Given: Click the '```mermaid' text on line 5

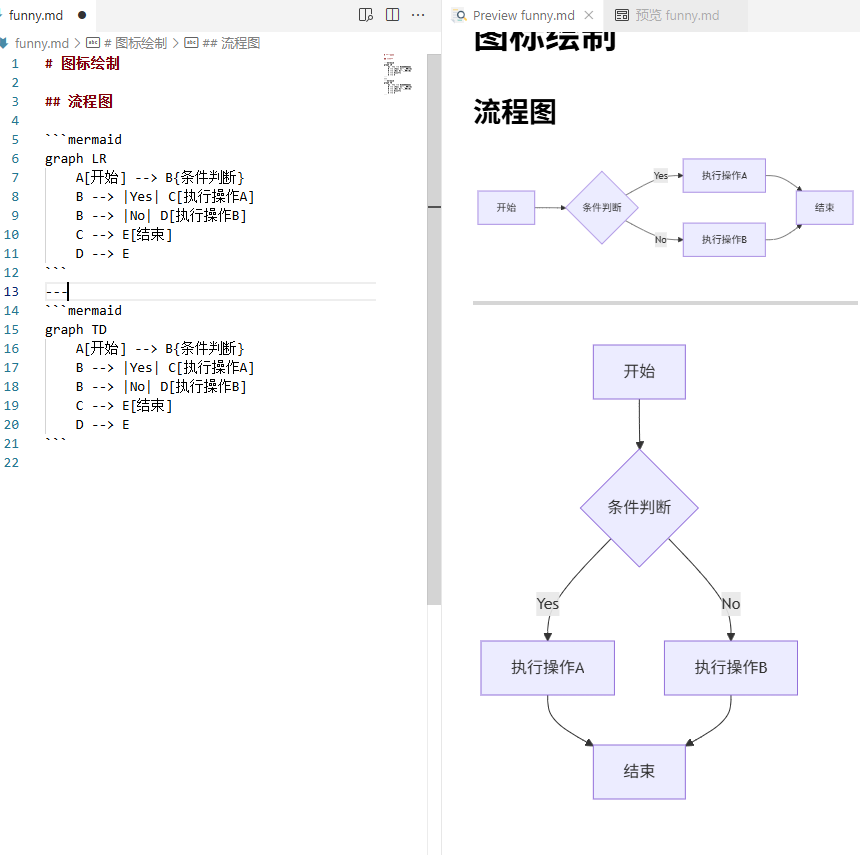Looking at the screenshot, I should coord(83,139).
